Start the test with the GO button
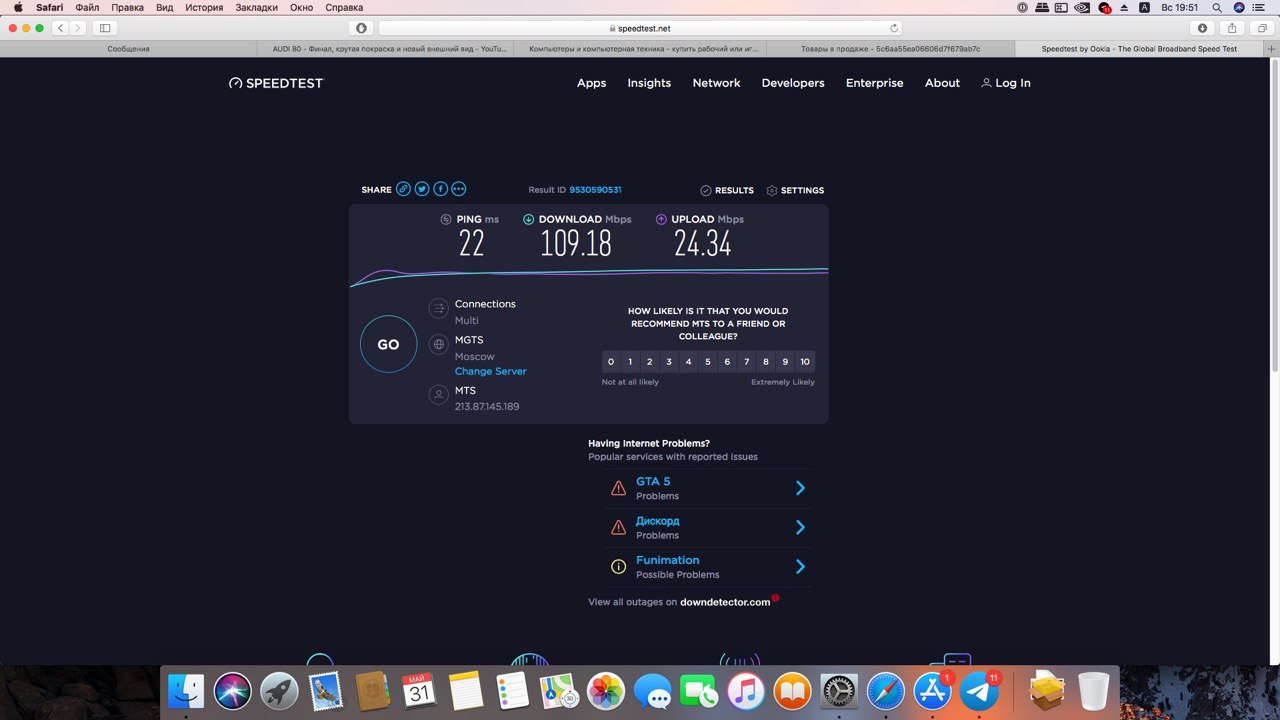This screenshot has width=1280, height=720. 388,344
